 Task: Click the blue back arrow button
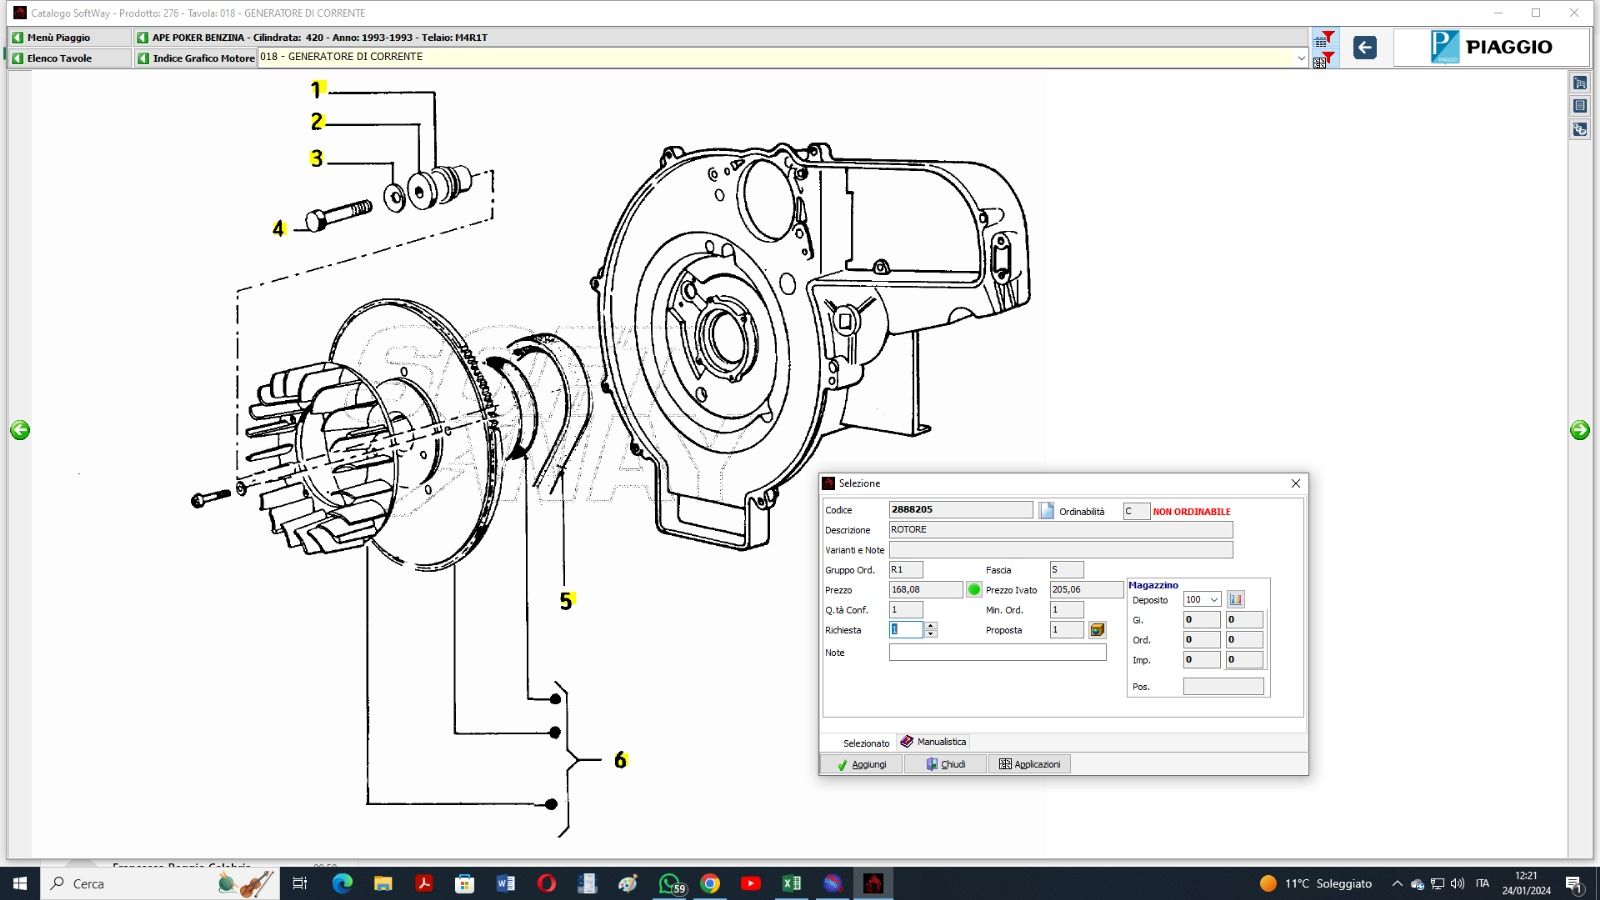coord(1364,47)
